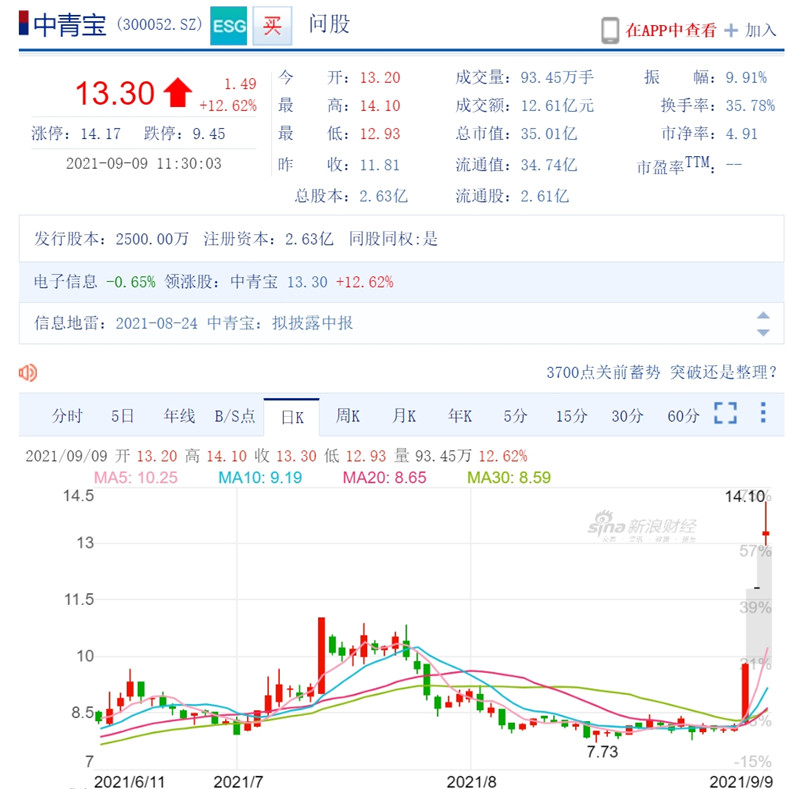800x789 pixels.
Task: Open 在APP中查看 link
Action: point(671,30)
